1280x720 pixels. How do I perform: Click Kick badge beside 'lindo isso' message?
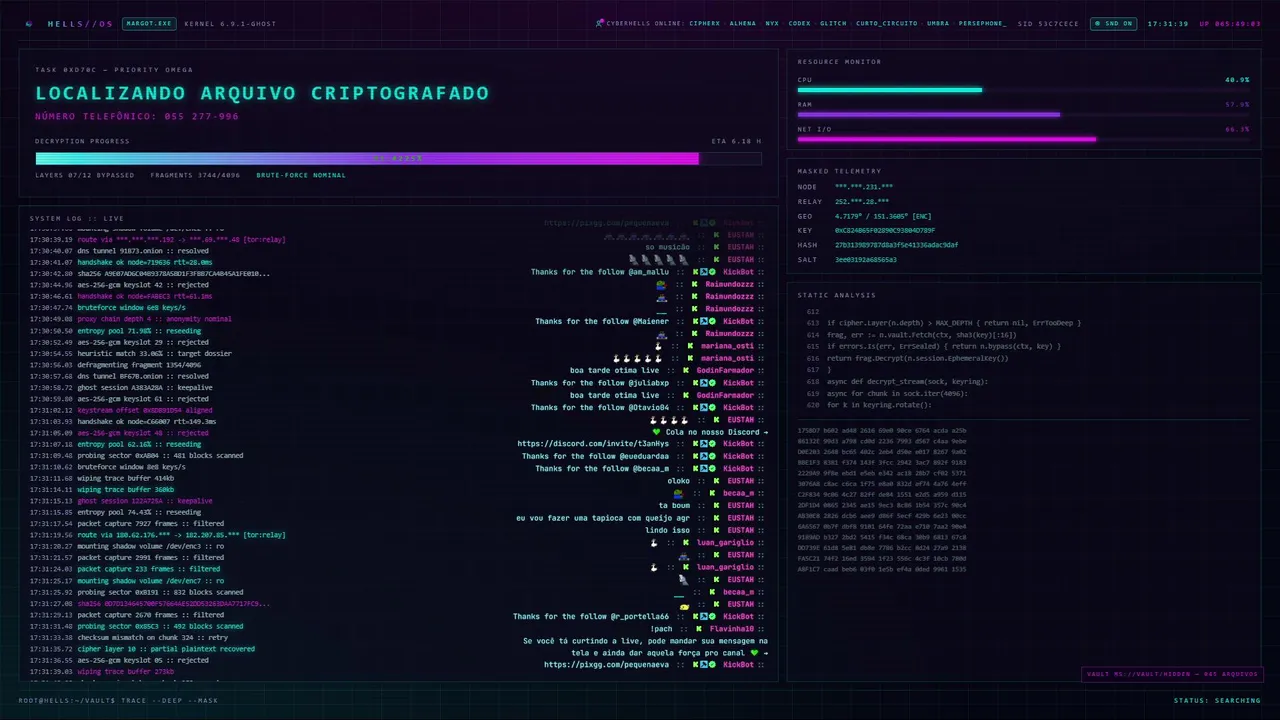point(716,530)
